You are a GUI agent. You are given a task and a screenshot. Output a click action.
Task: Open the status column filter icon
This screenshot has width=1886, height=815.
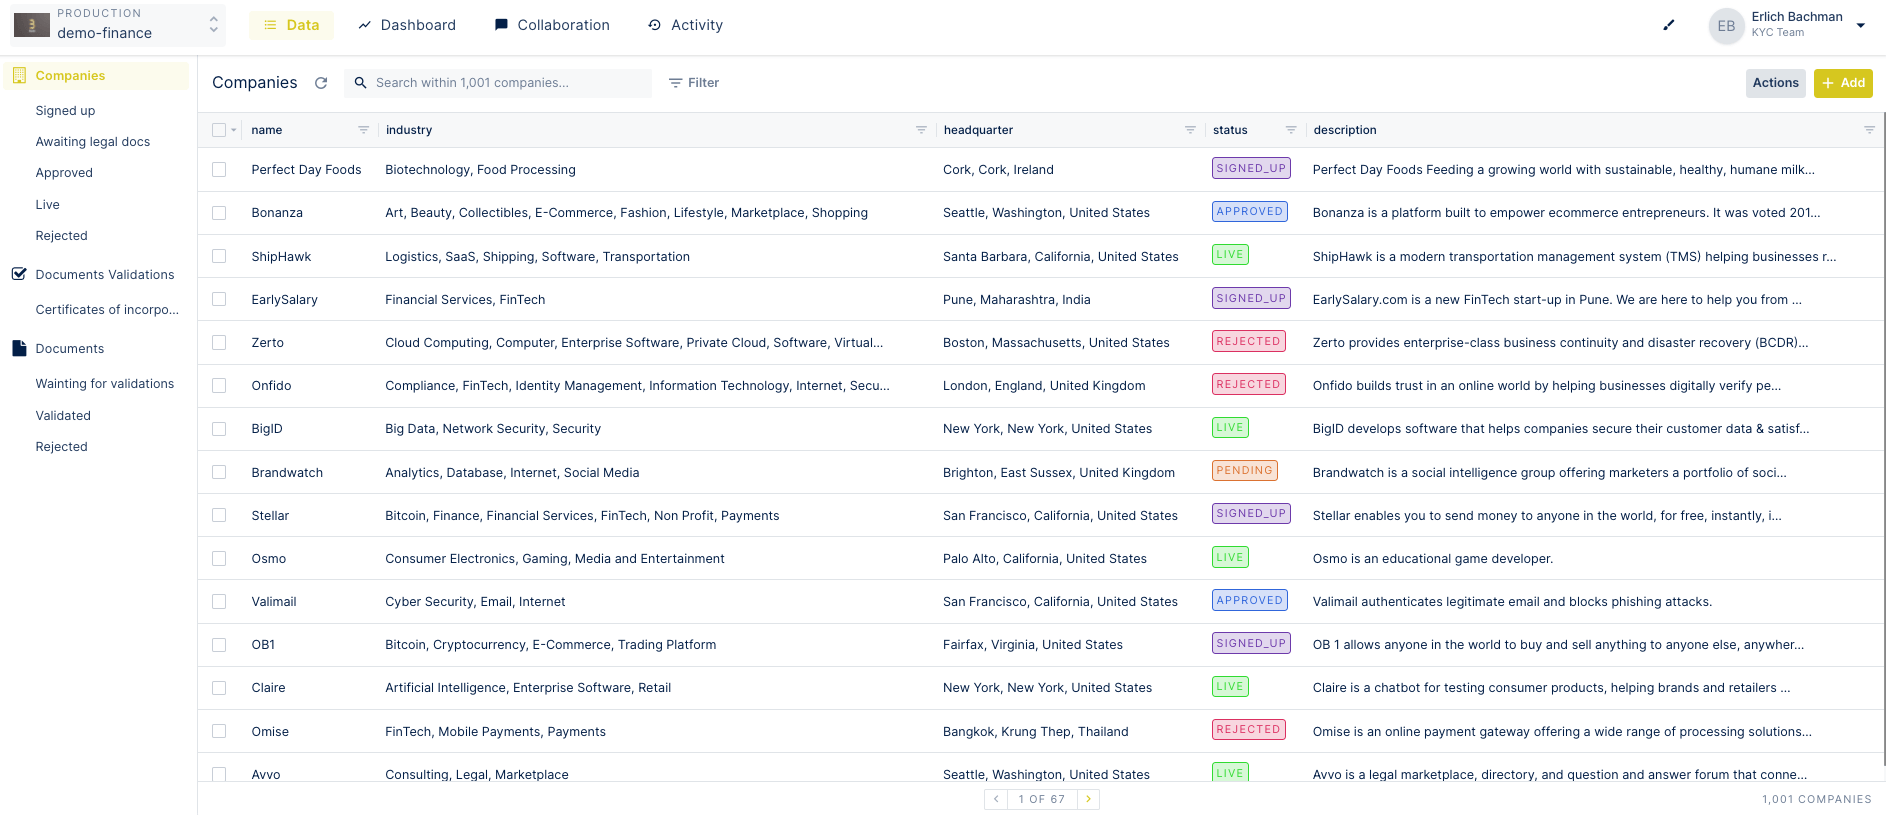tap(1291, 130)
